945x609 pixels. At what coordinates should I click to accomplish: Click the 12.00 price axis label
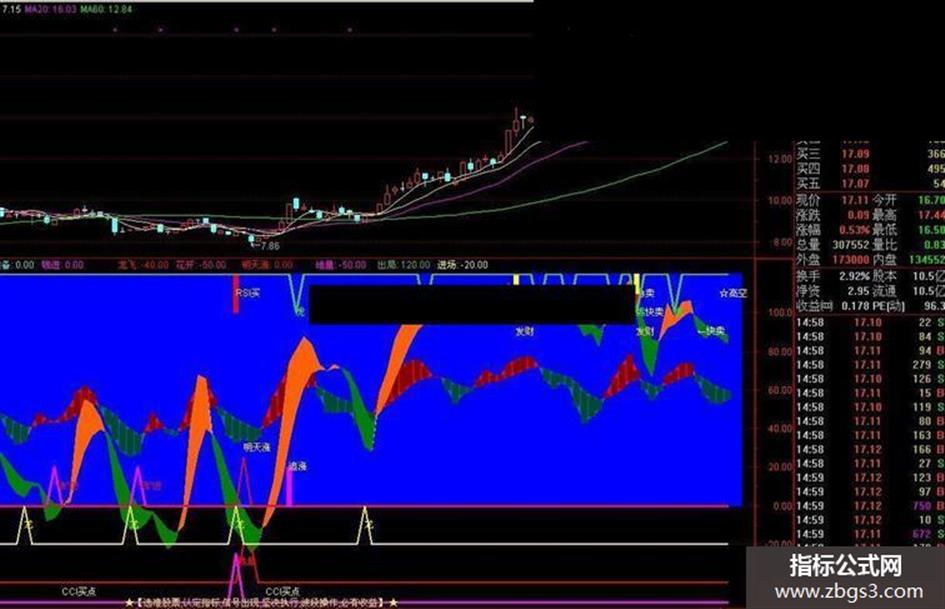point(780,159)
